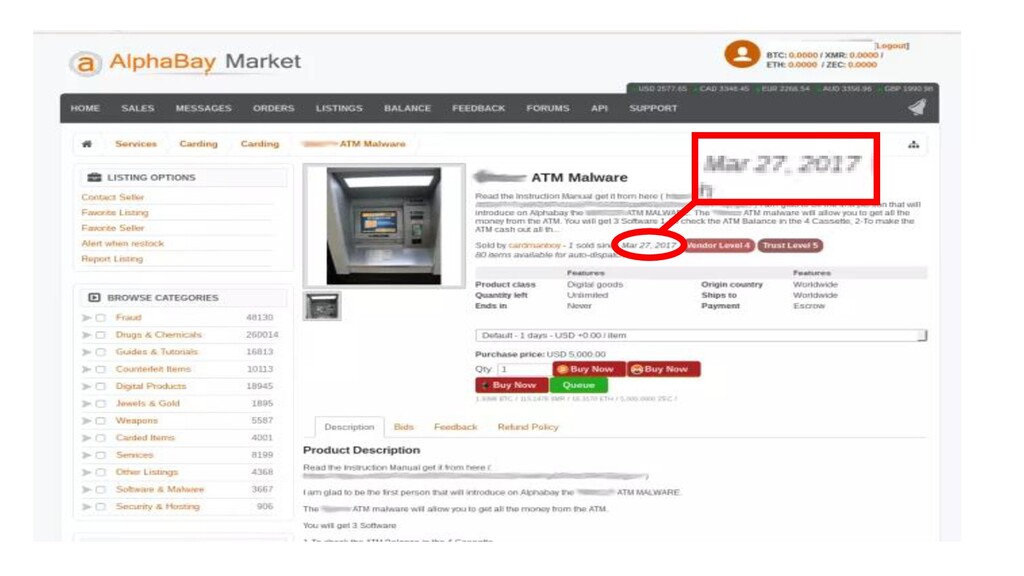Click the Favorite Listing link
The image size is (1024, 576).
[x=115, y=212]
